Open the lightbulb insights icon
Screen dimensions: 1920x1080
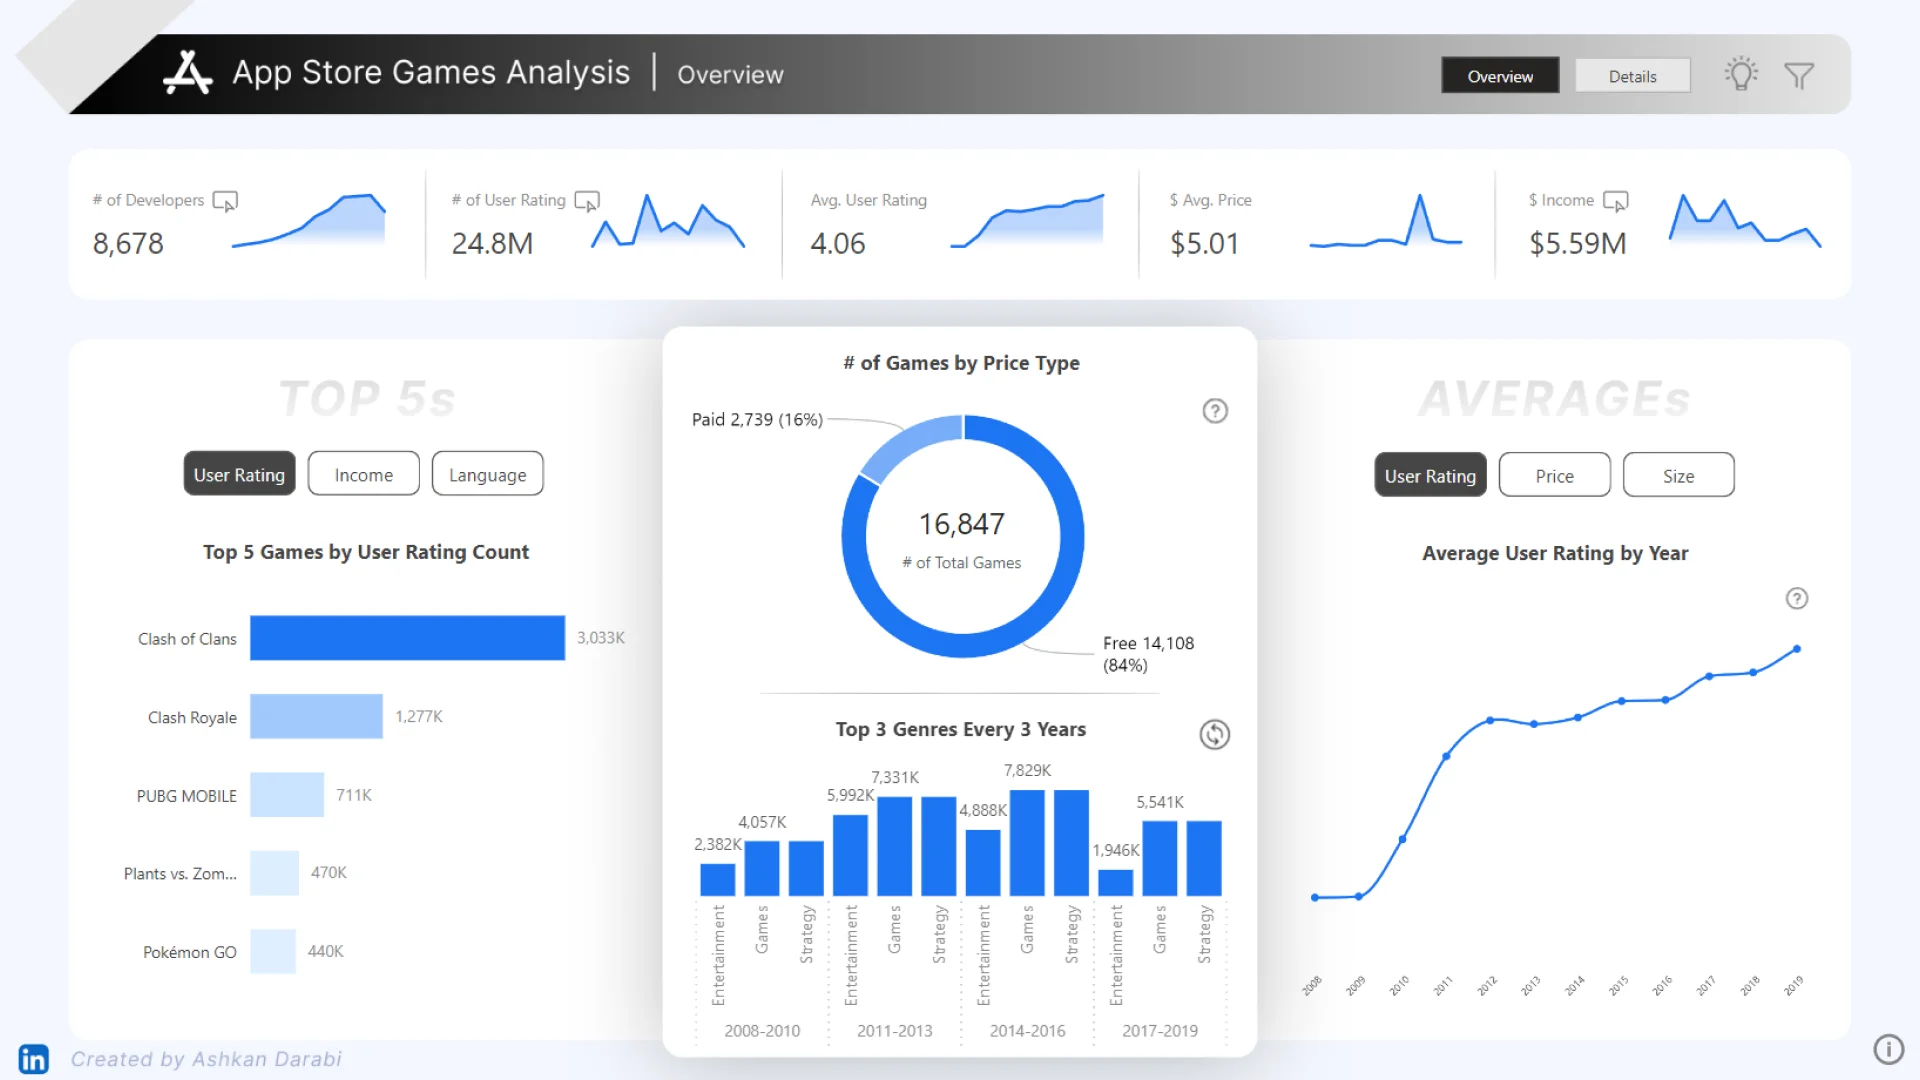pyautogui.click(x=1741, y=74)
